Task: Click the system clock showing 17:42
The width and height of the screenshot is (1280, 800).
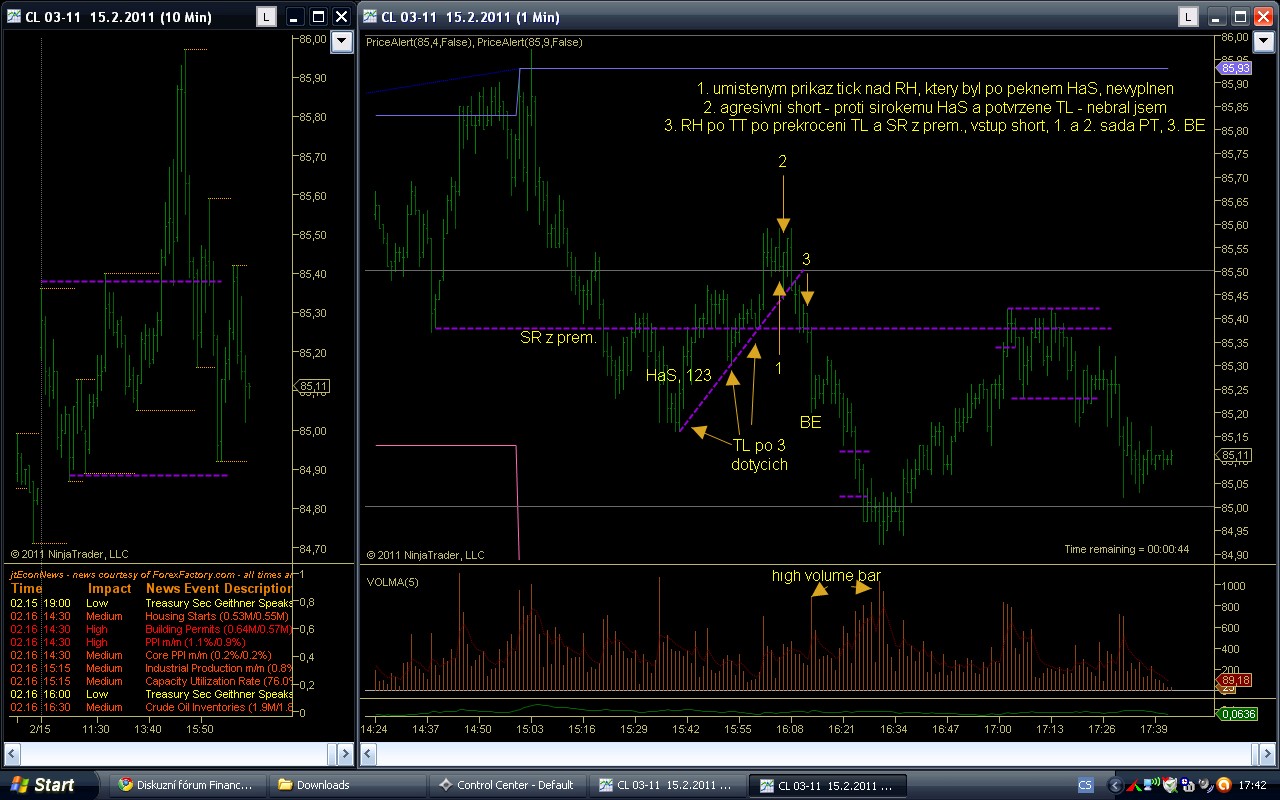Action: [1253, 785]
